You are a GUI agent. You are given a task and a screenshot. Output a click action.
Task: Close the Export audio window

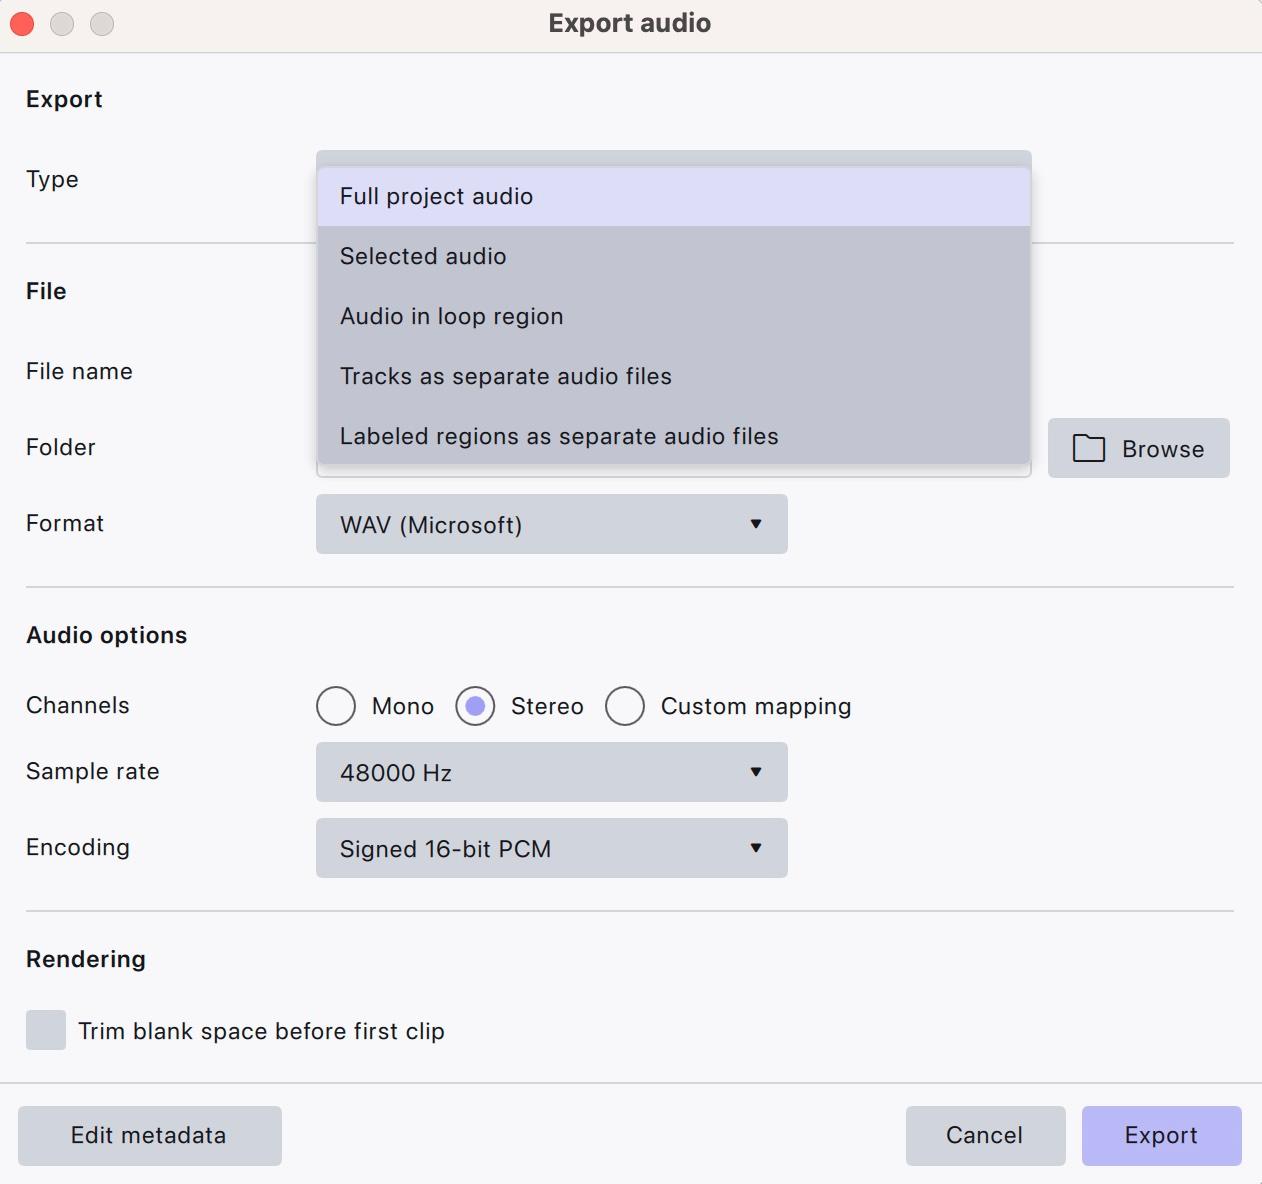click(x=22, y=23)
